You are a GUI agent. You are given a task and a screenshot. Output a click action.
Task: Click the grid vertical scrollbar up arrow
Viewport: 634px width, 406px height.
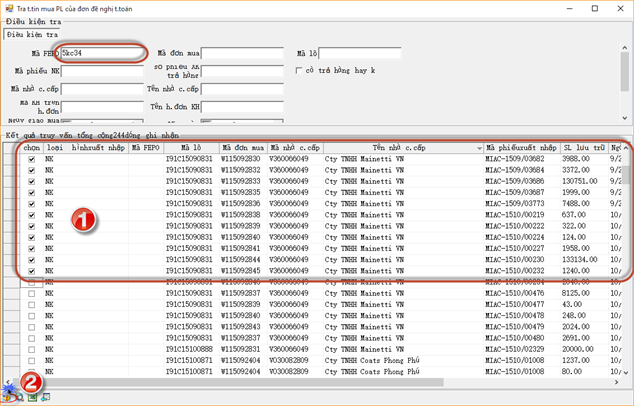coord(626,148)
